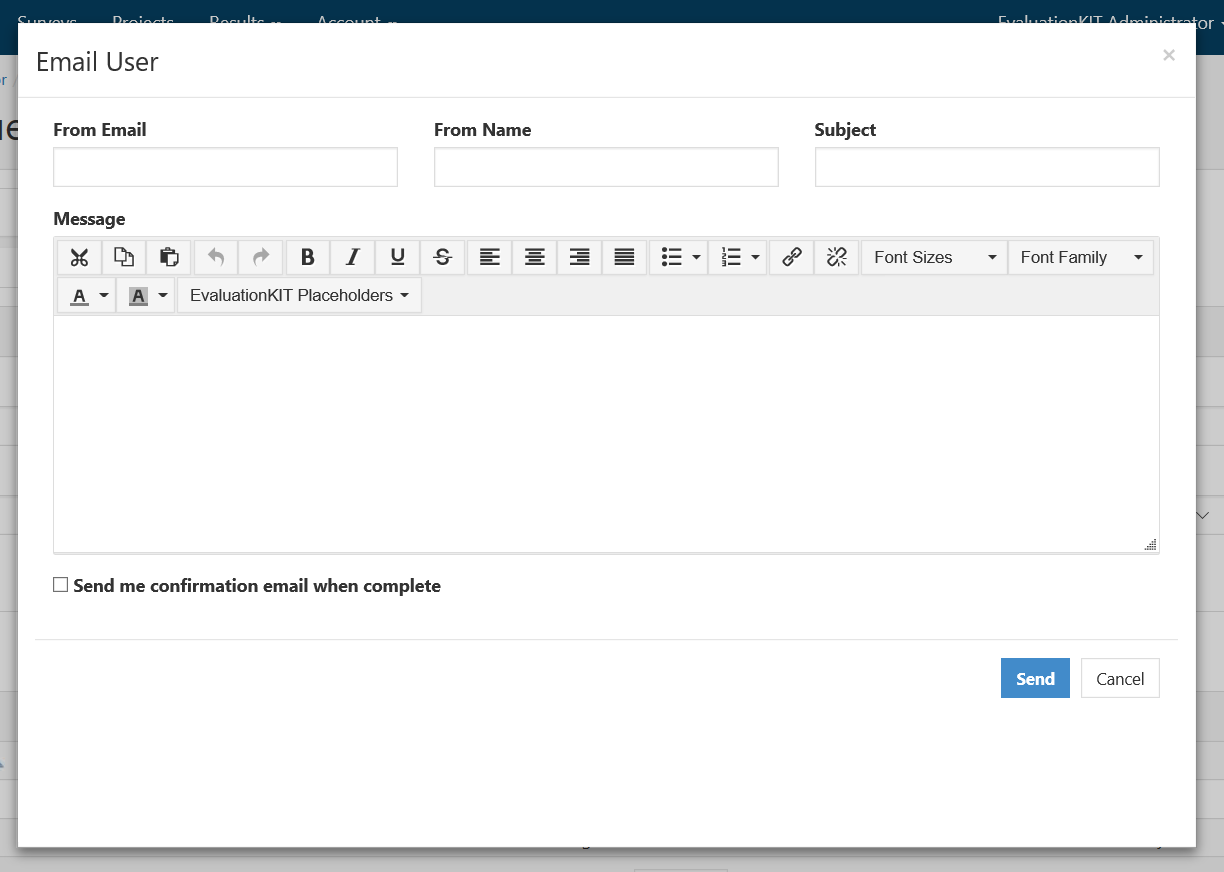
Task: Redo the last edit
Action: click(x=261, y=257)
